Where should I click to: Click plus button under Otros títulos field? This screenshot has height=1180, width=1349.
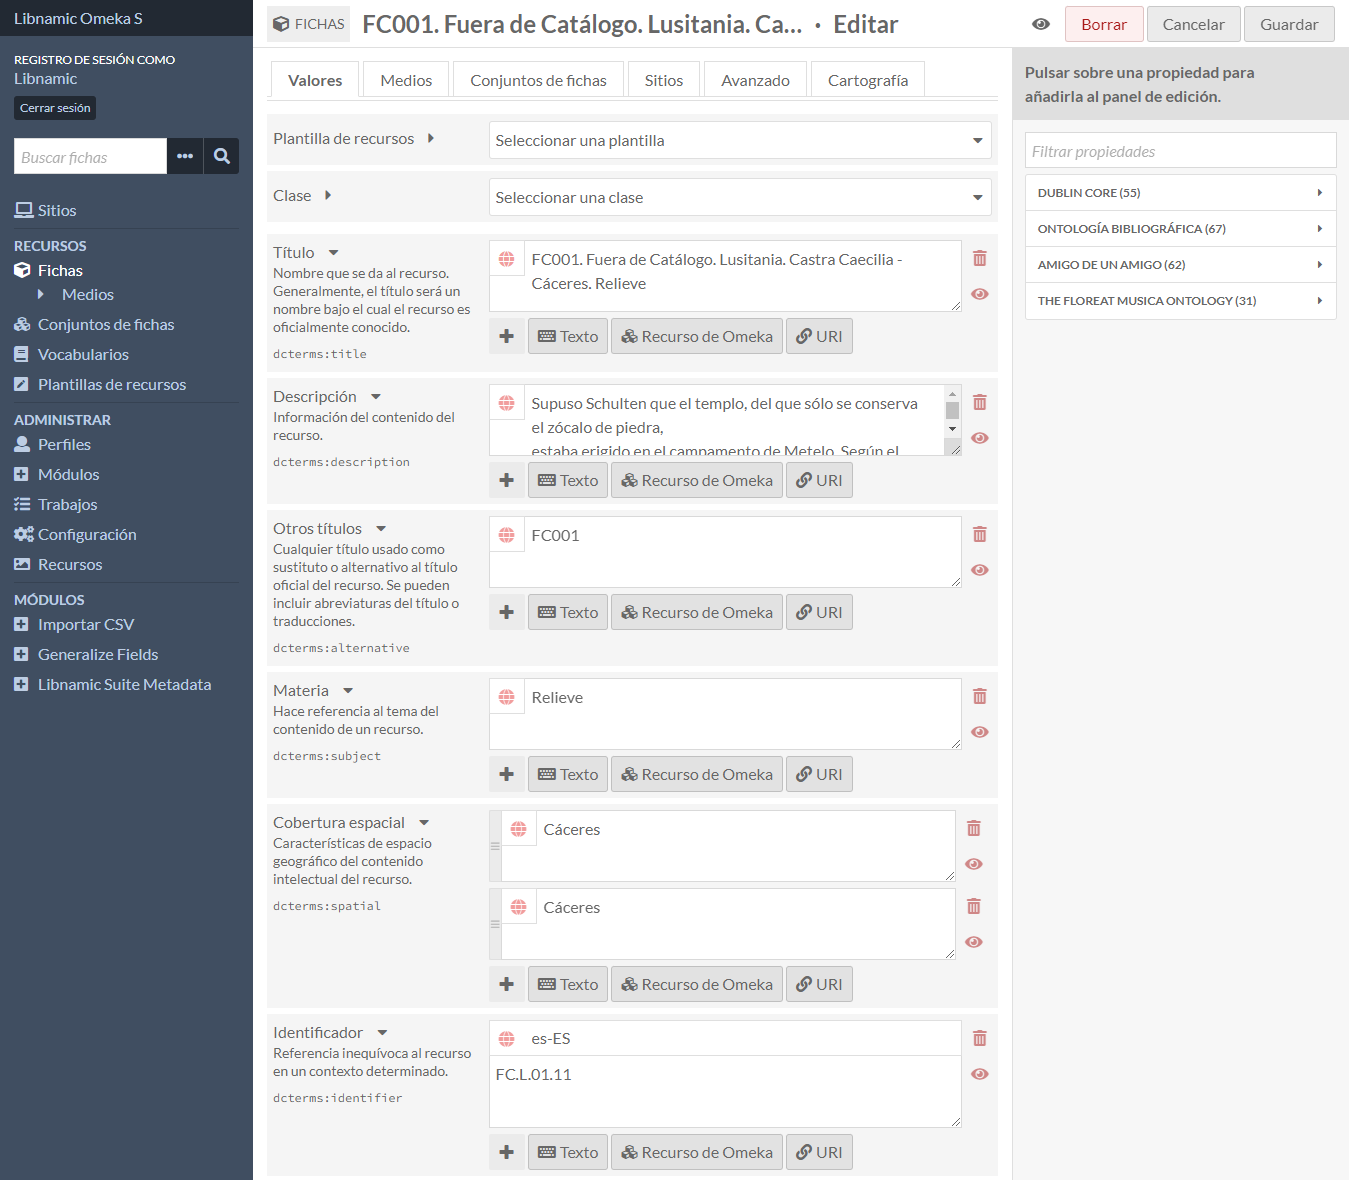(x=507, y=612)
